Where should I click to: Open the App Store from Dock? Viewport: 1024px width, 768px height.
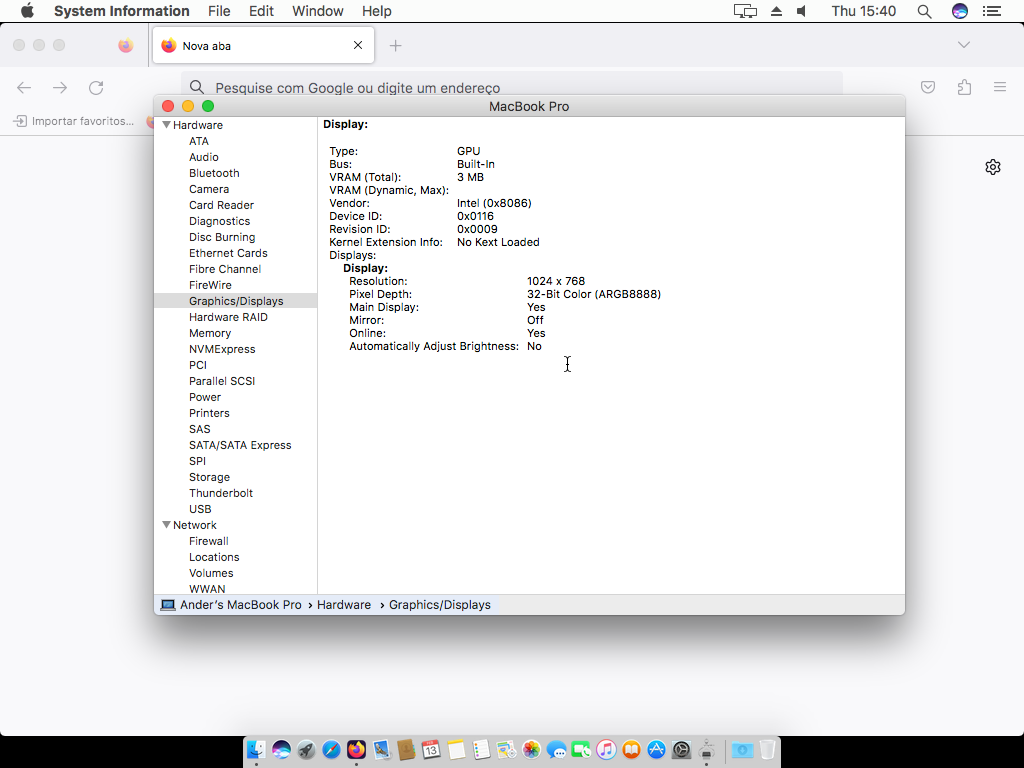656,750
